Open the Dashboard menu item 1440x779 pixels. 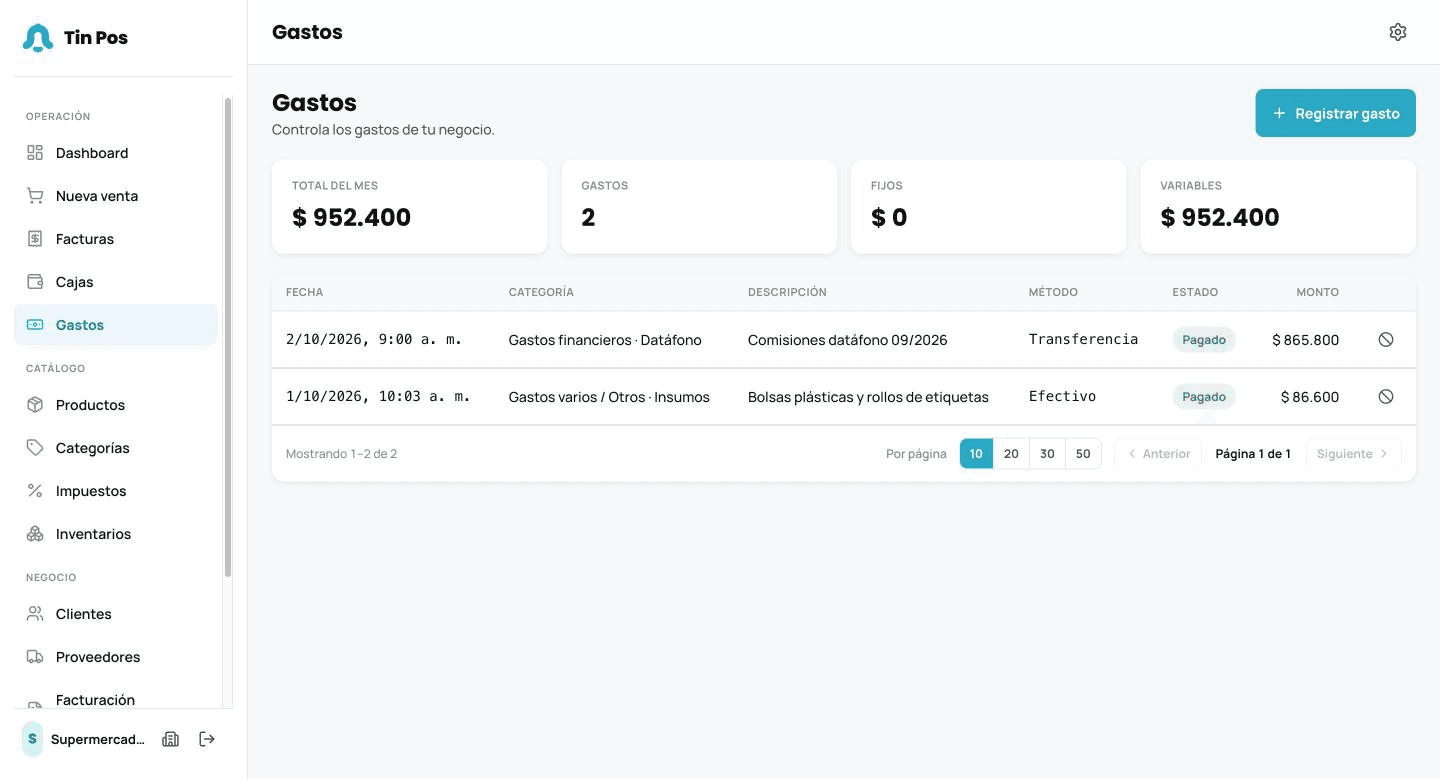pyautogui.click(x=116, y=153)
